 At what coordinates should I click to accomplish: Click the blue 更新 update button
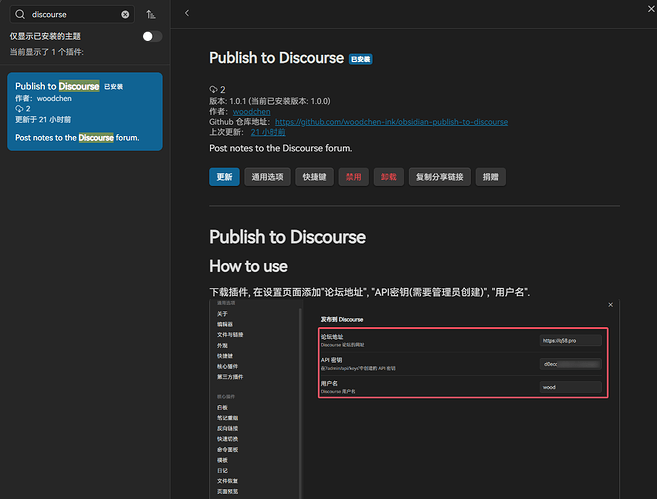[224, 177]
